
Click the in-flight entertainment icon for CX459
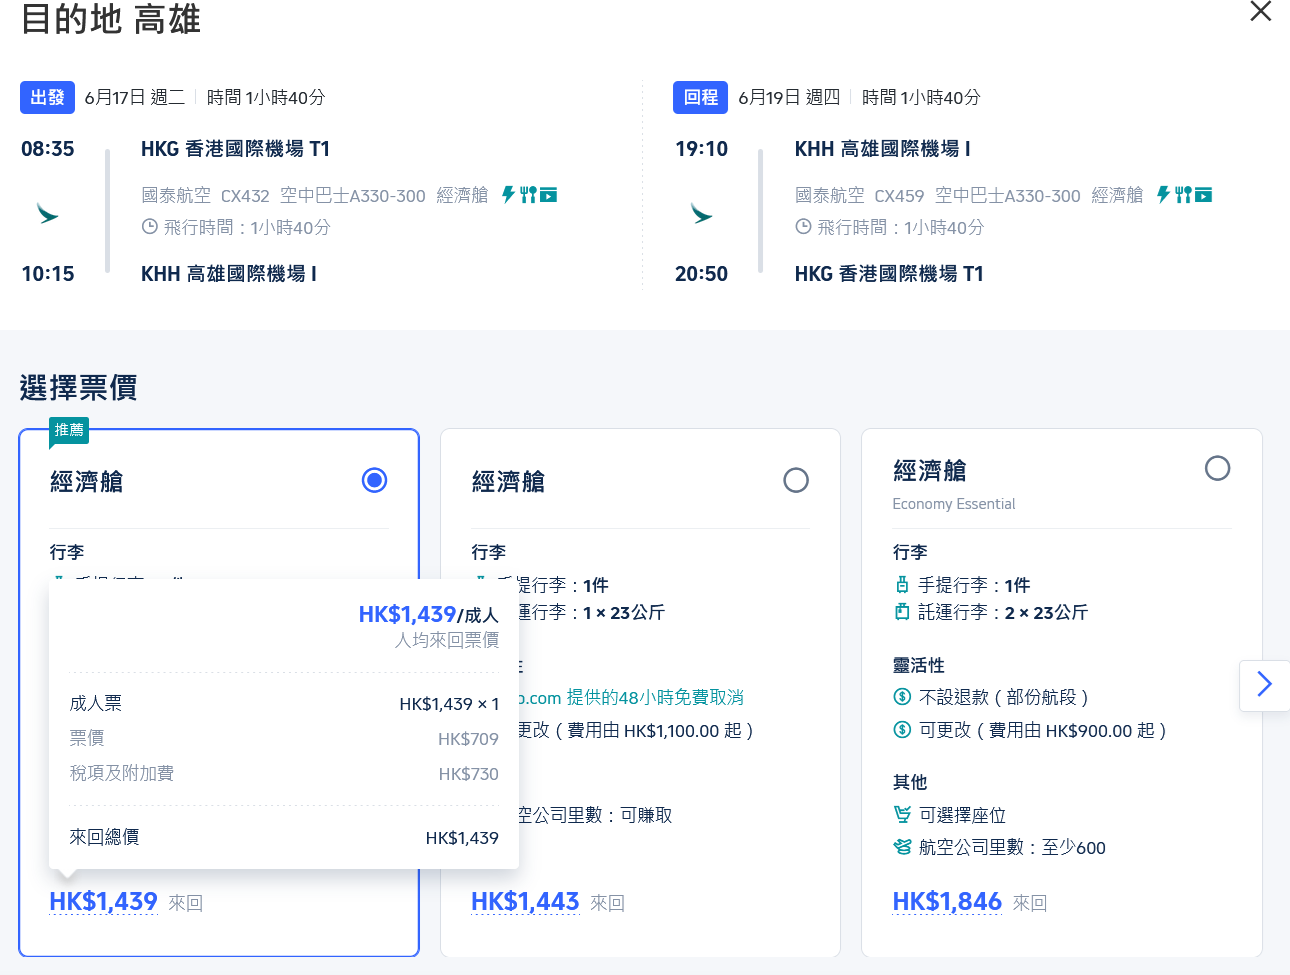(1203, 195)
